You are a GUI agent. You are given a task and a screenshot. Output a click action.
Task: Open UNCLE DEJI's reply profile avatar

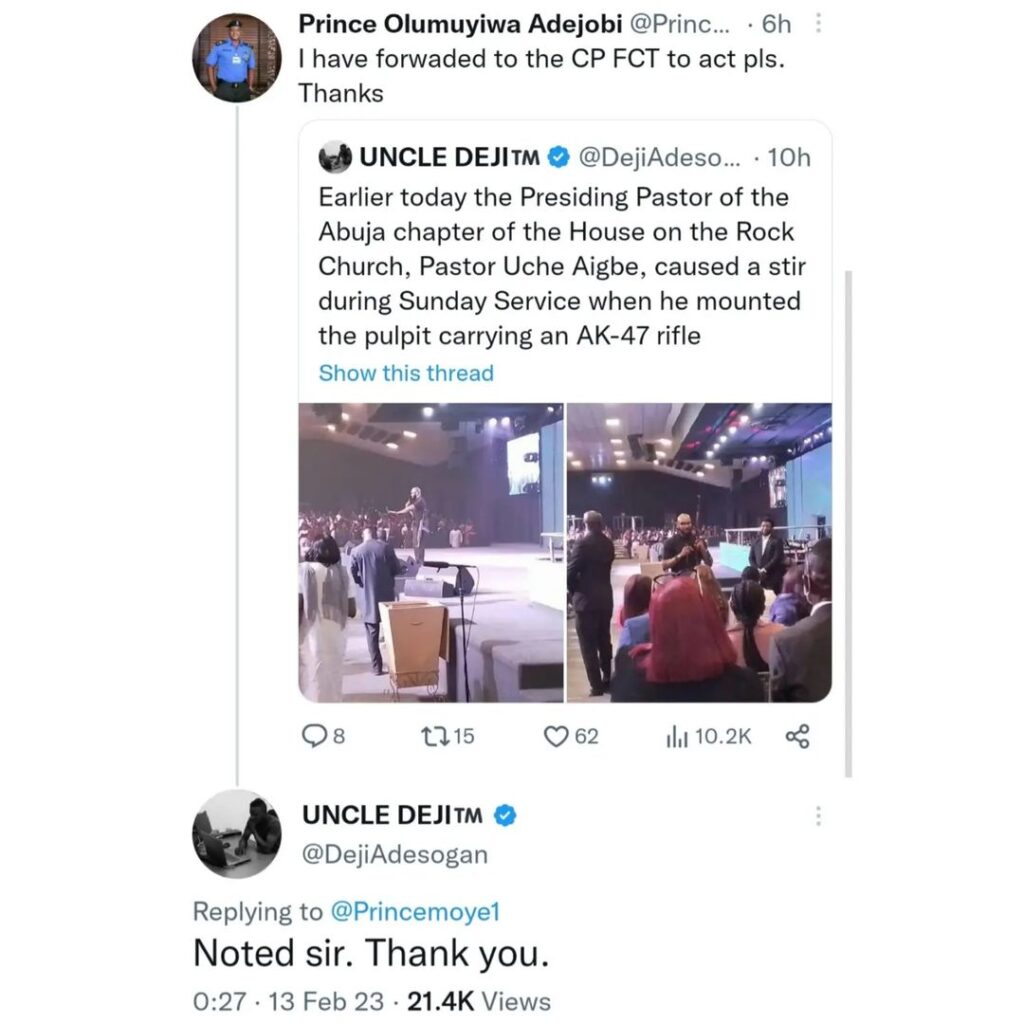(238, 834)
